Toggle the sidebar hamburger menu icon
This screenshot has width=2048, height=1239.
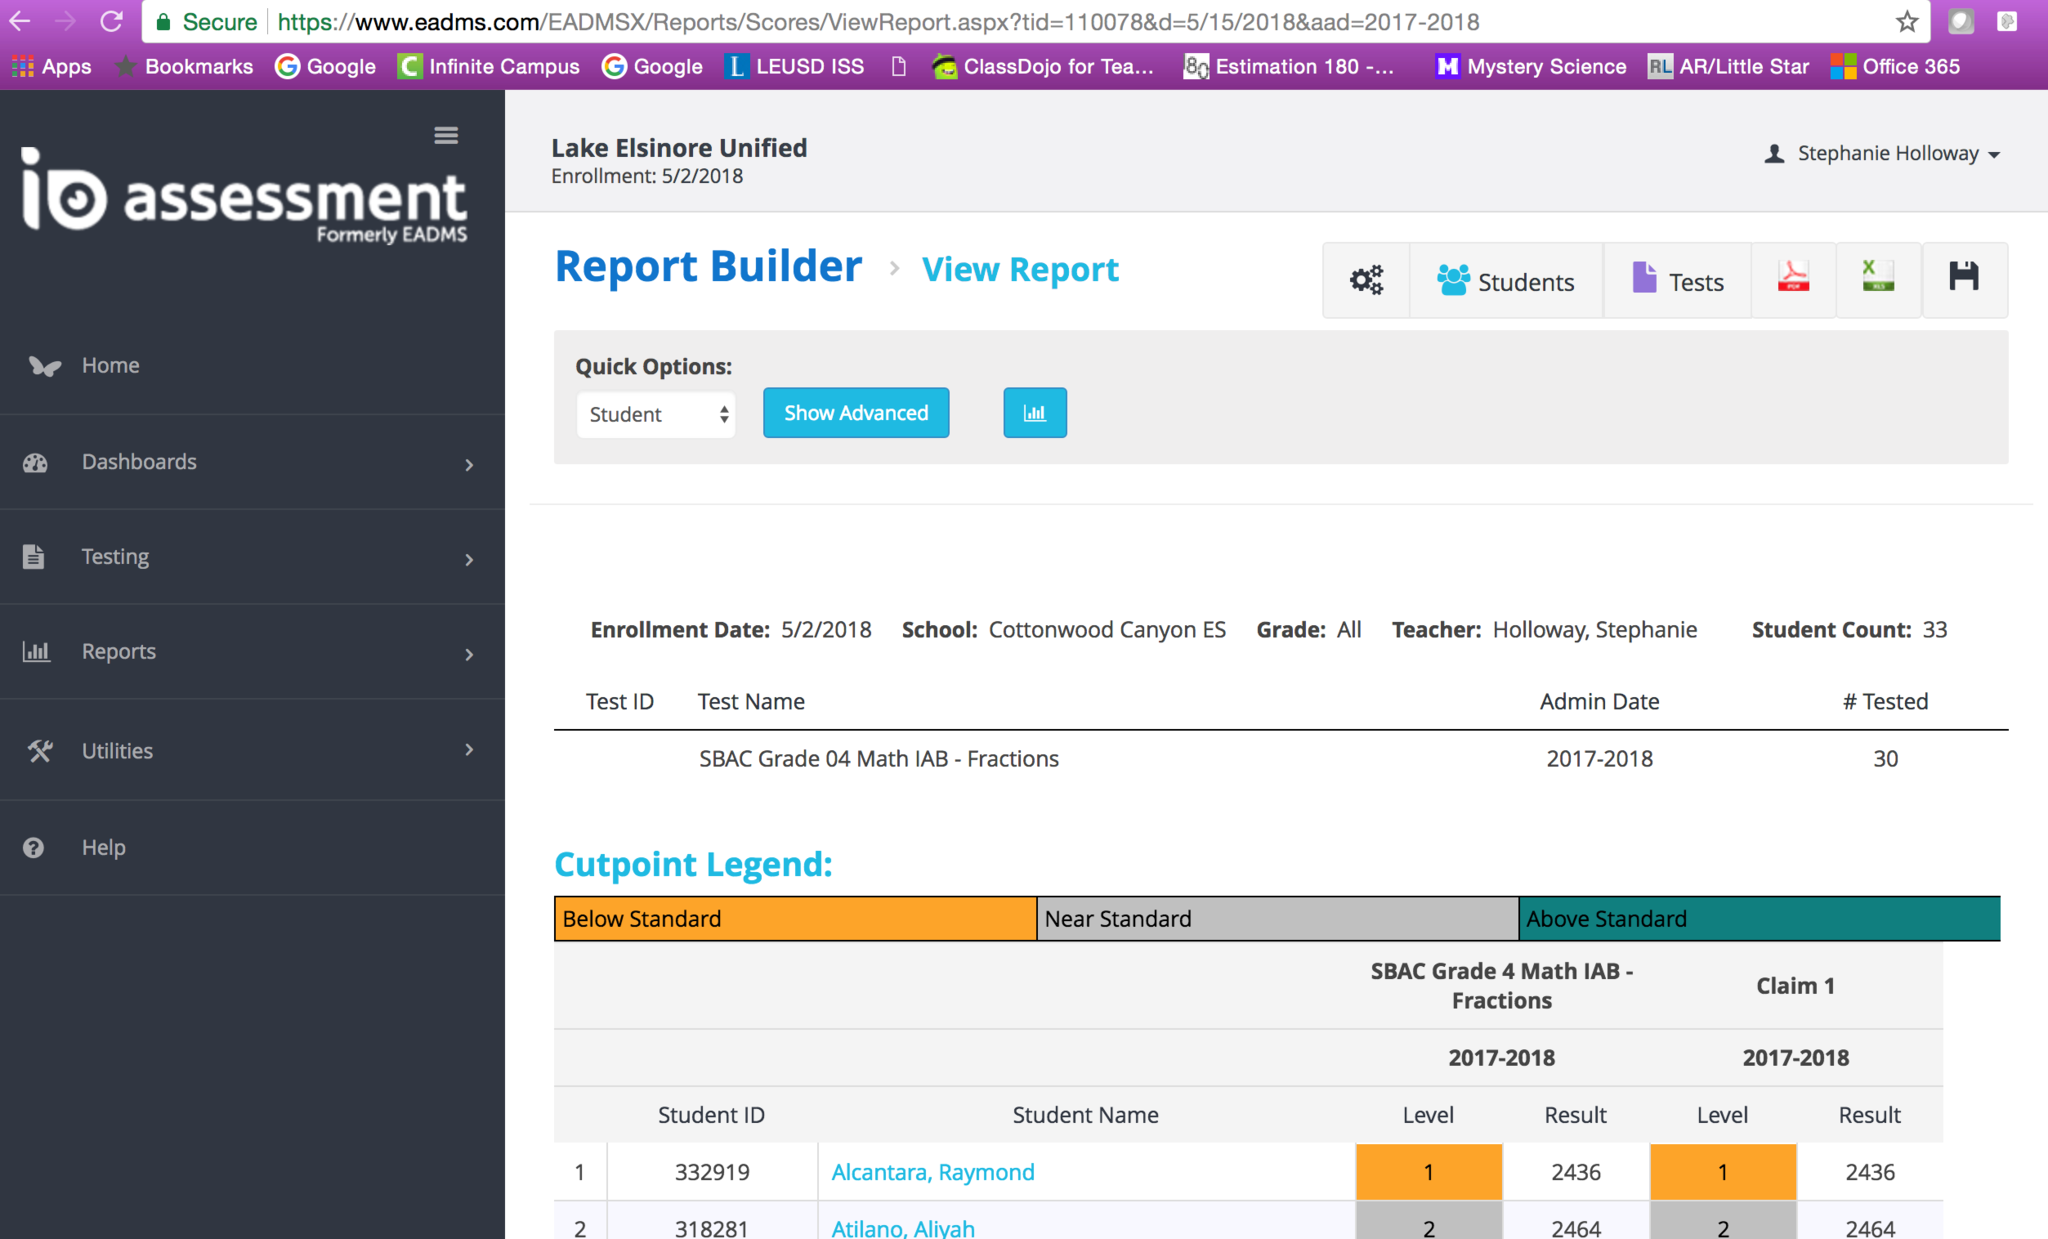446,135
